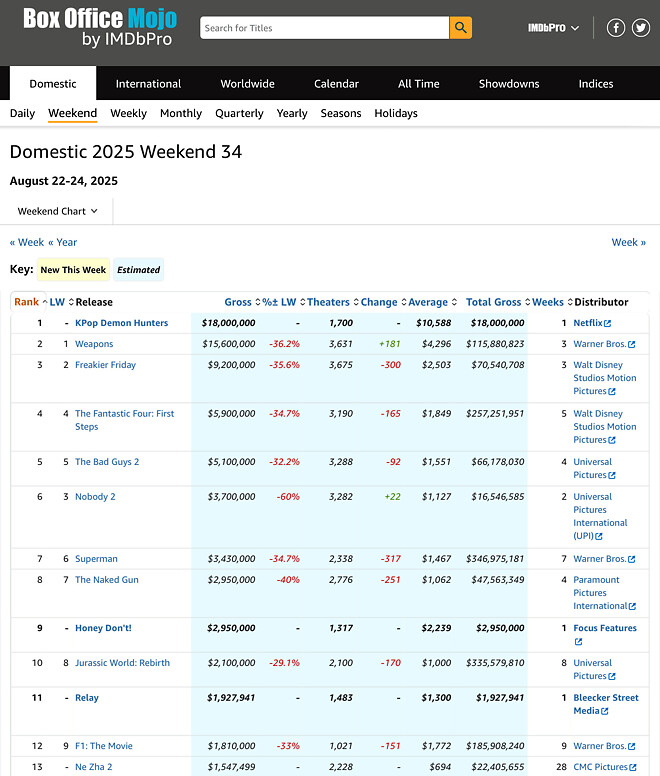The width and height of the screenshot is (660, 776).
Task: Switch to the International tab
Action: point(148,84)
